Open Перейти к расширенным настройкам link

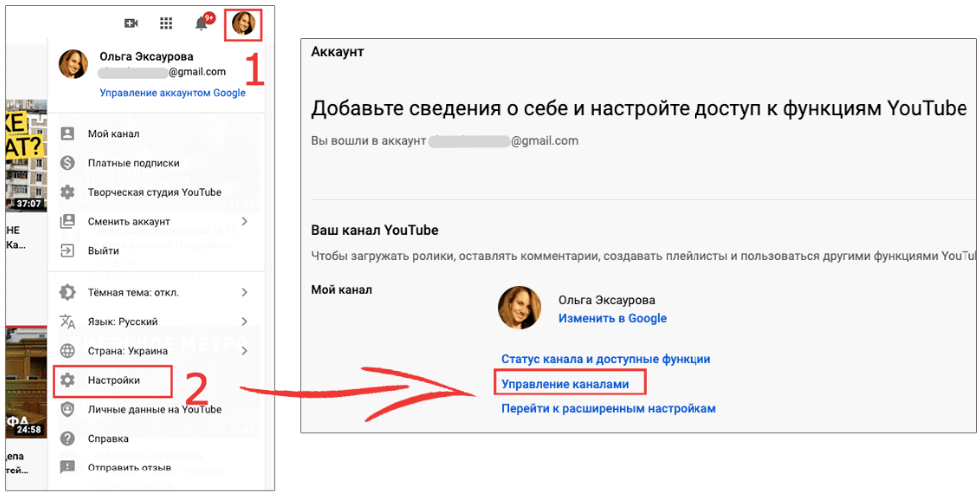pos(608,409)
